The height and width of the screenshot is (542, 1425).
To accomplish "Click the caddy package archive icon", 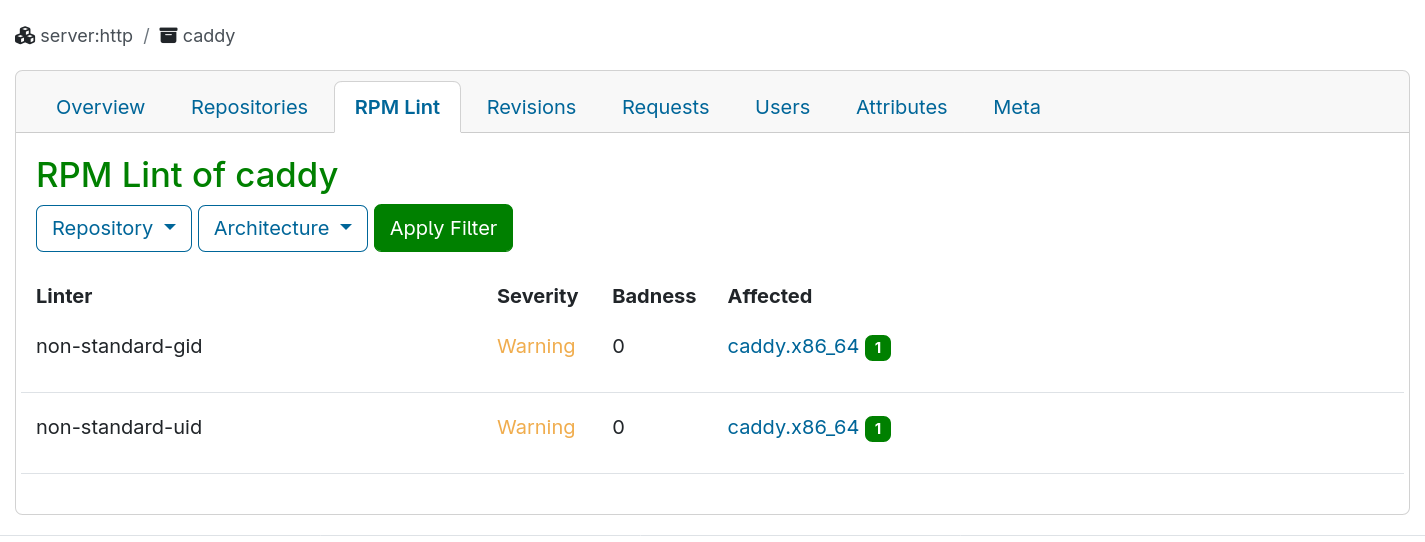I will (169, 36).
